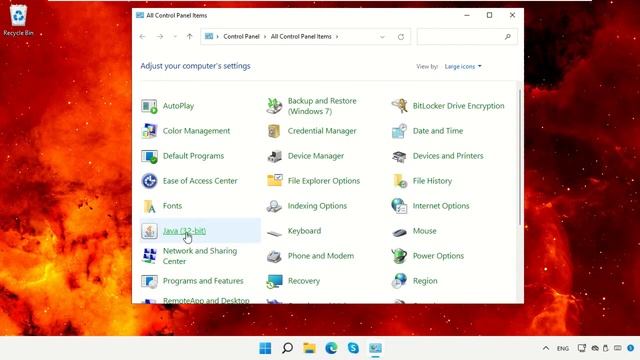Go up one level arrow

pos(189,37)
